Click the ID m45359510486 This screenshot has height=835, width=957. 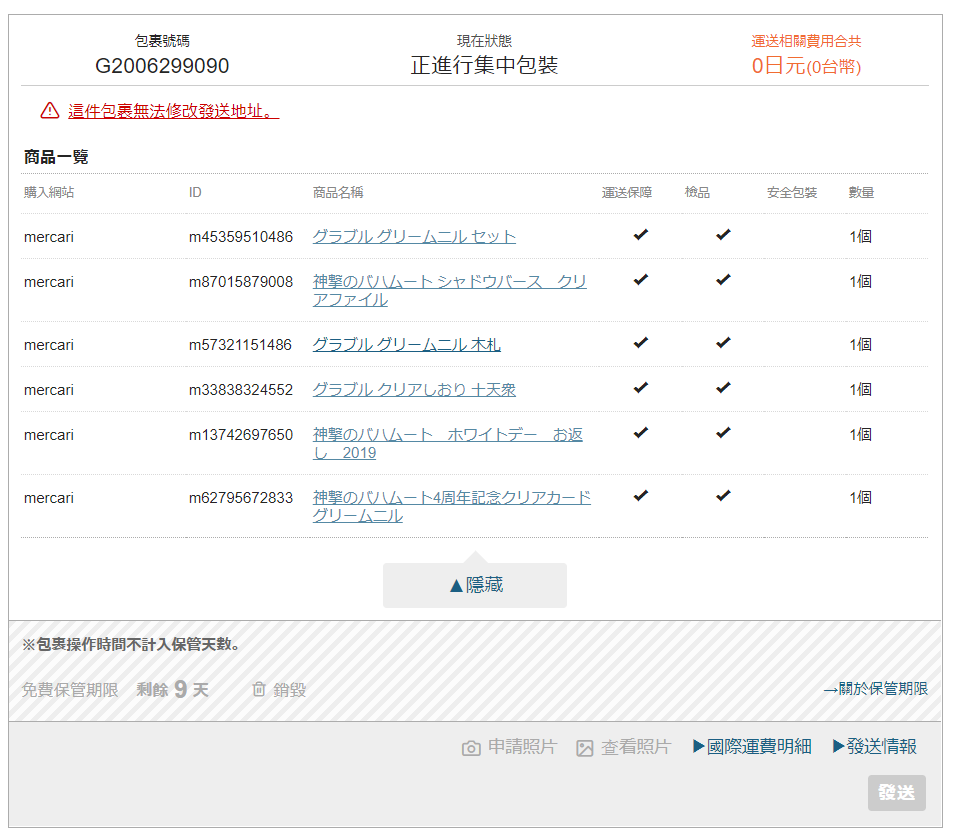[x=240, y=237]
